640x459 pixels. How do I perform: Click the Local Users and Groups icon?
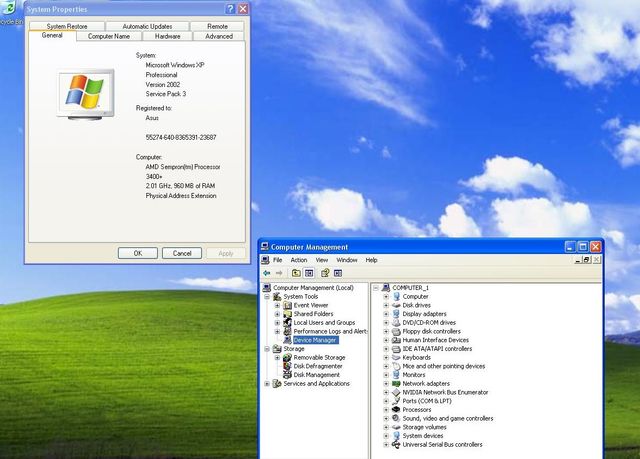pyautogui.click(x=287, y=322)
